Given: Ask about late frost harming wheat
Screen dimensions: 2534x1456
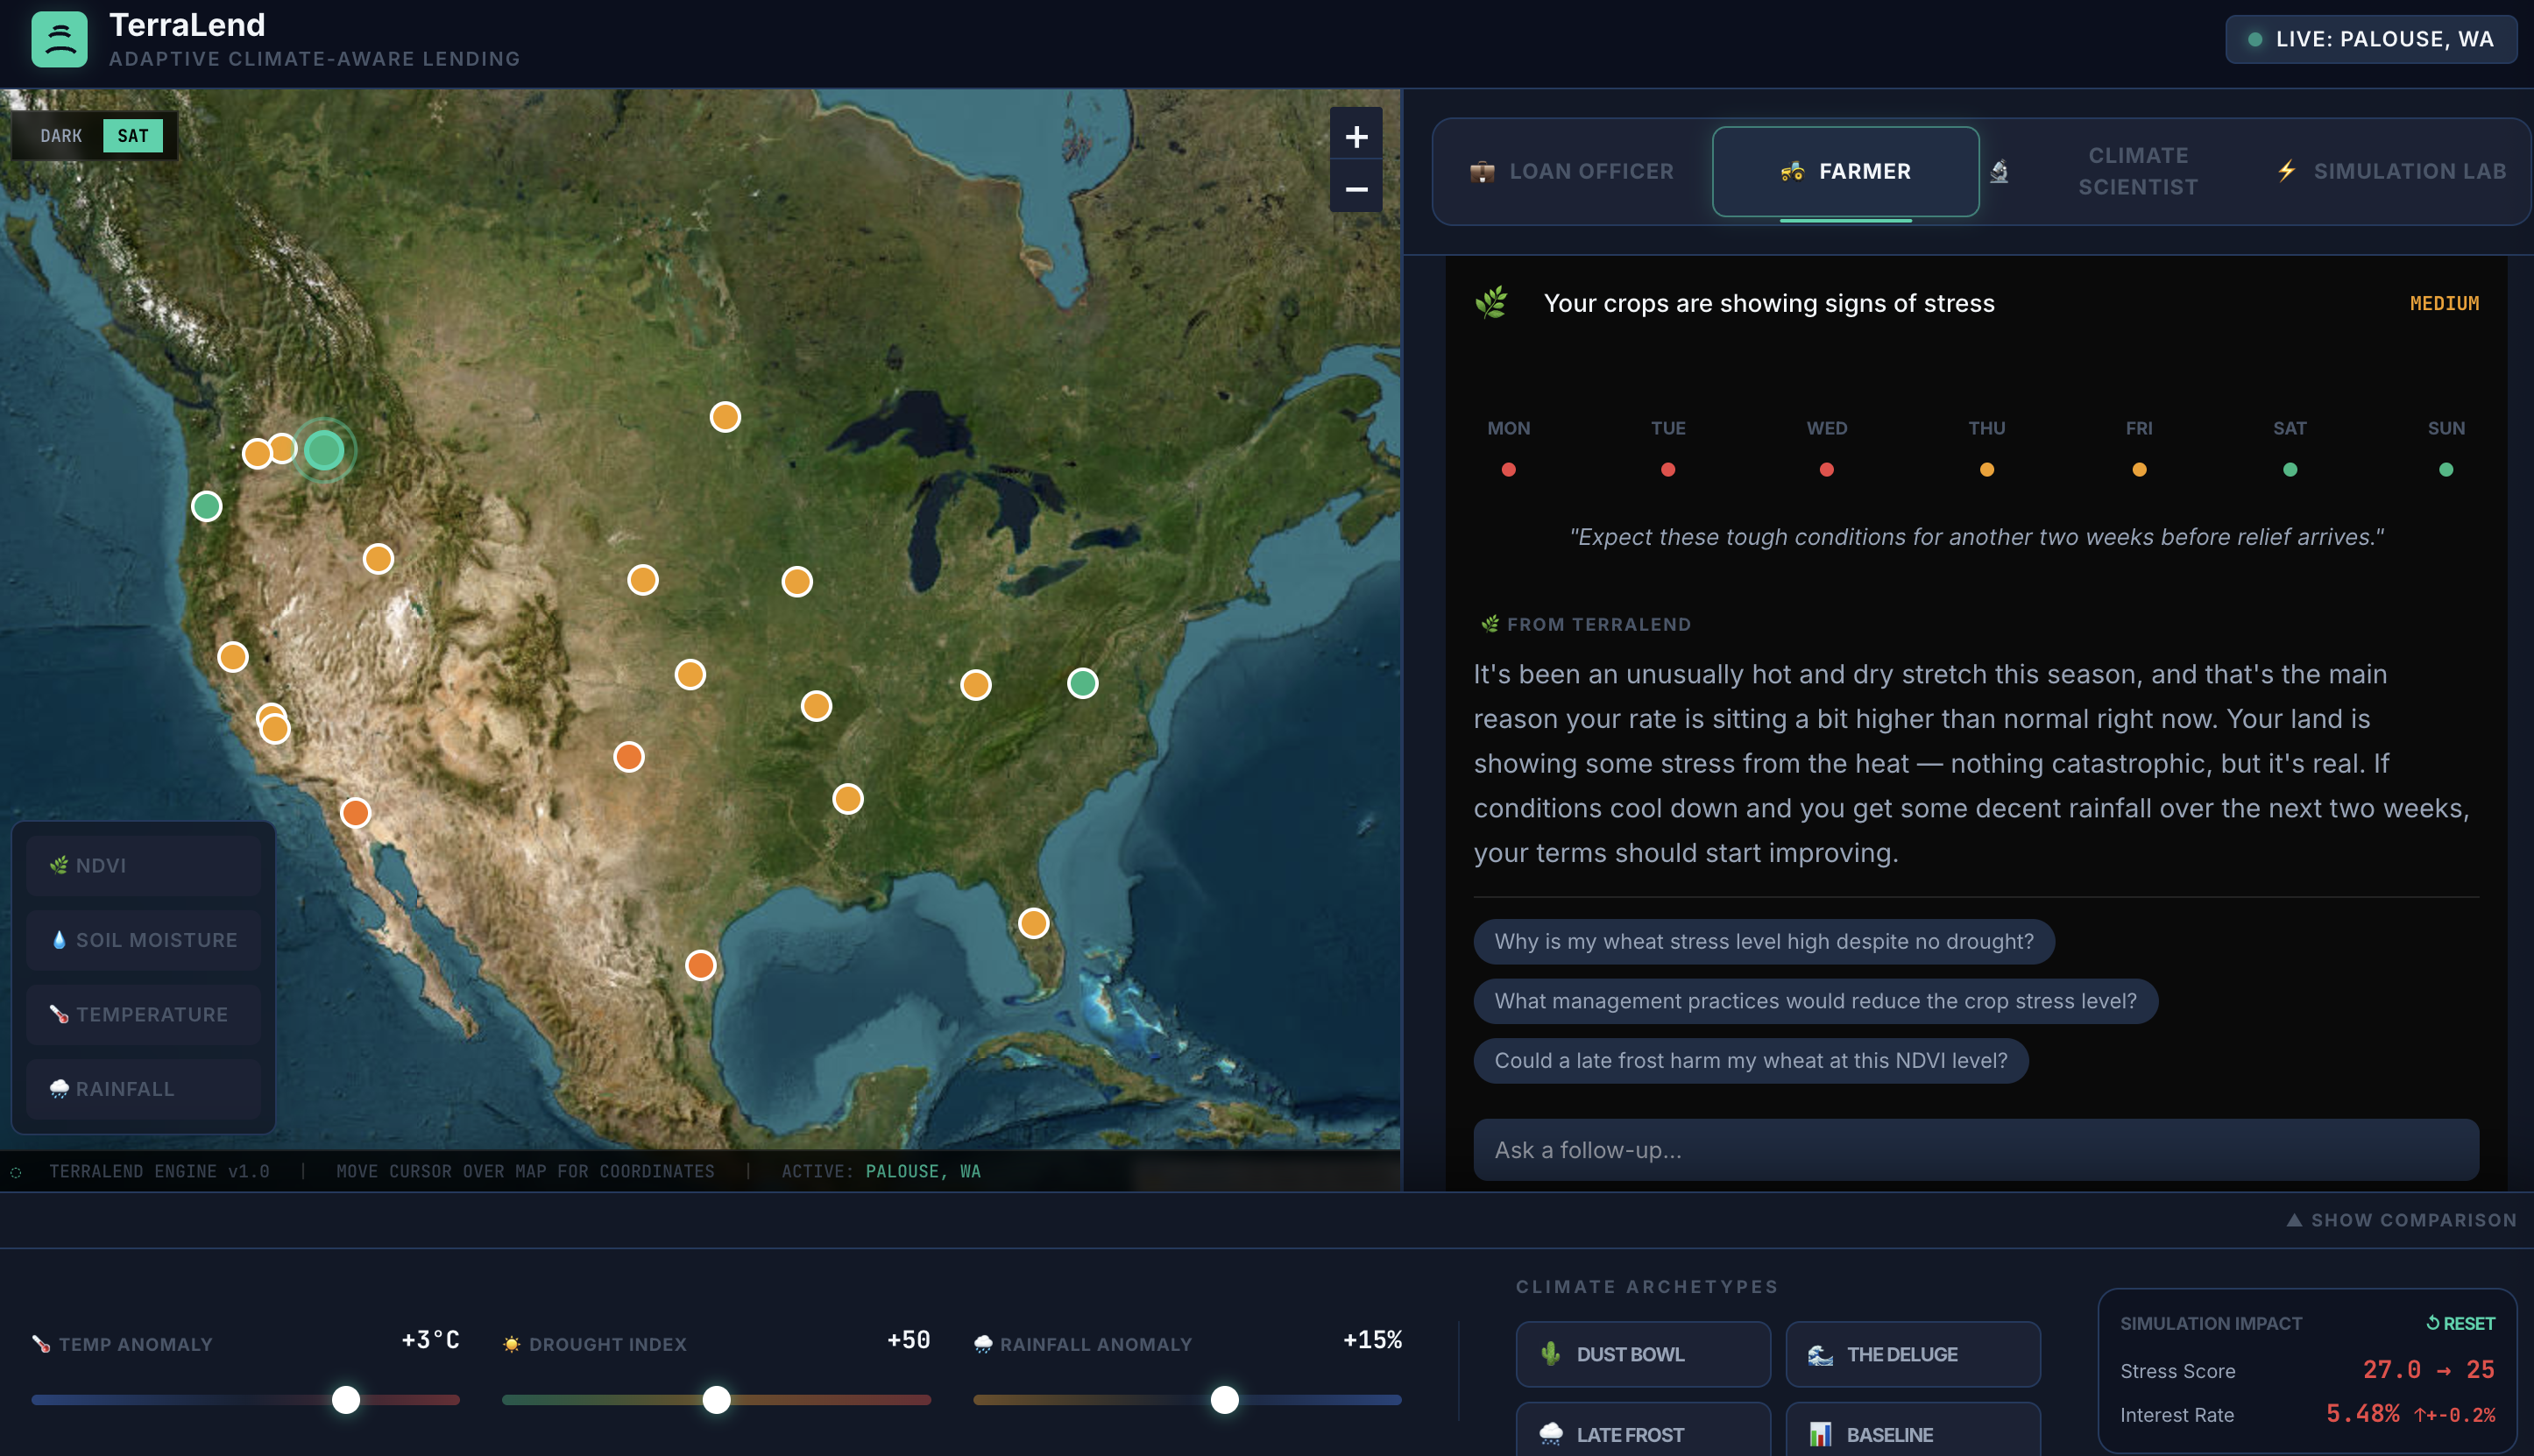Looking at the screenshot, I should tap(1750, 1060).
